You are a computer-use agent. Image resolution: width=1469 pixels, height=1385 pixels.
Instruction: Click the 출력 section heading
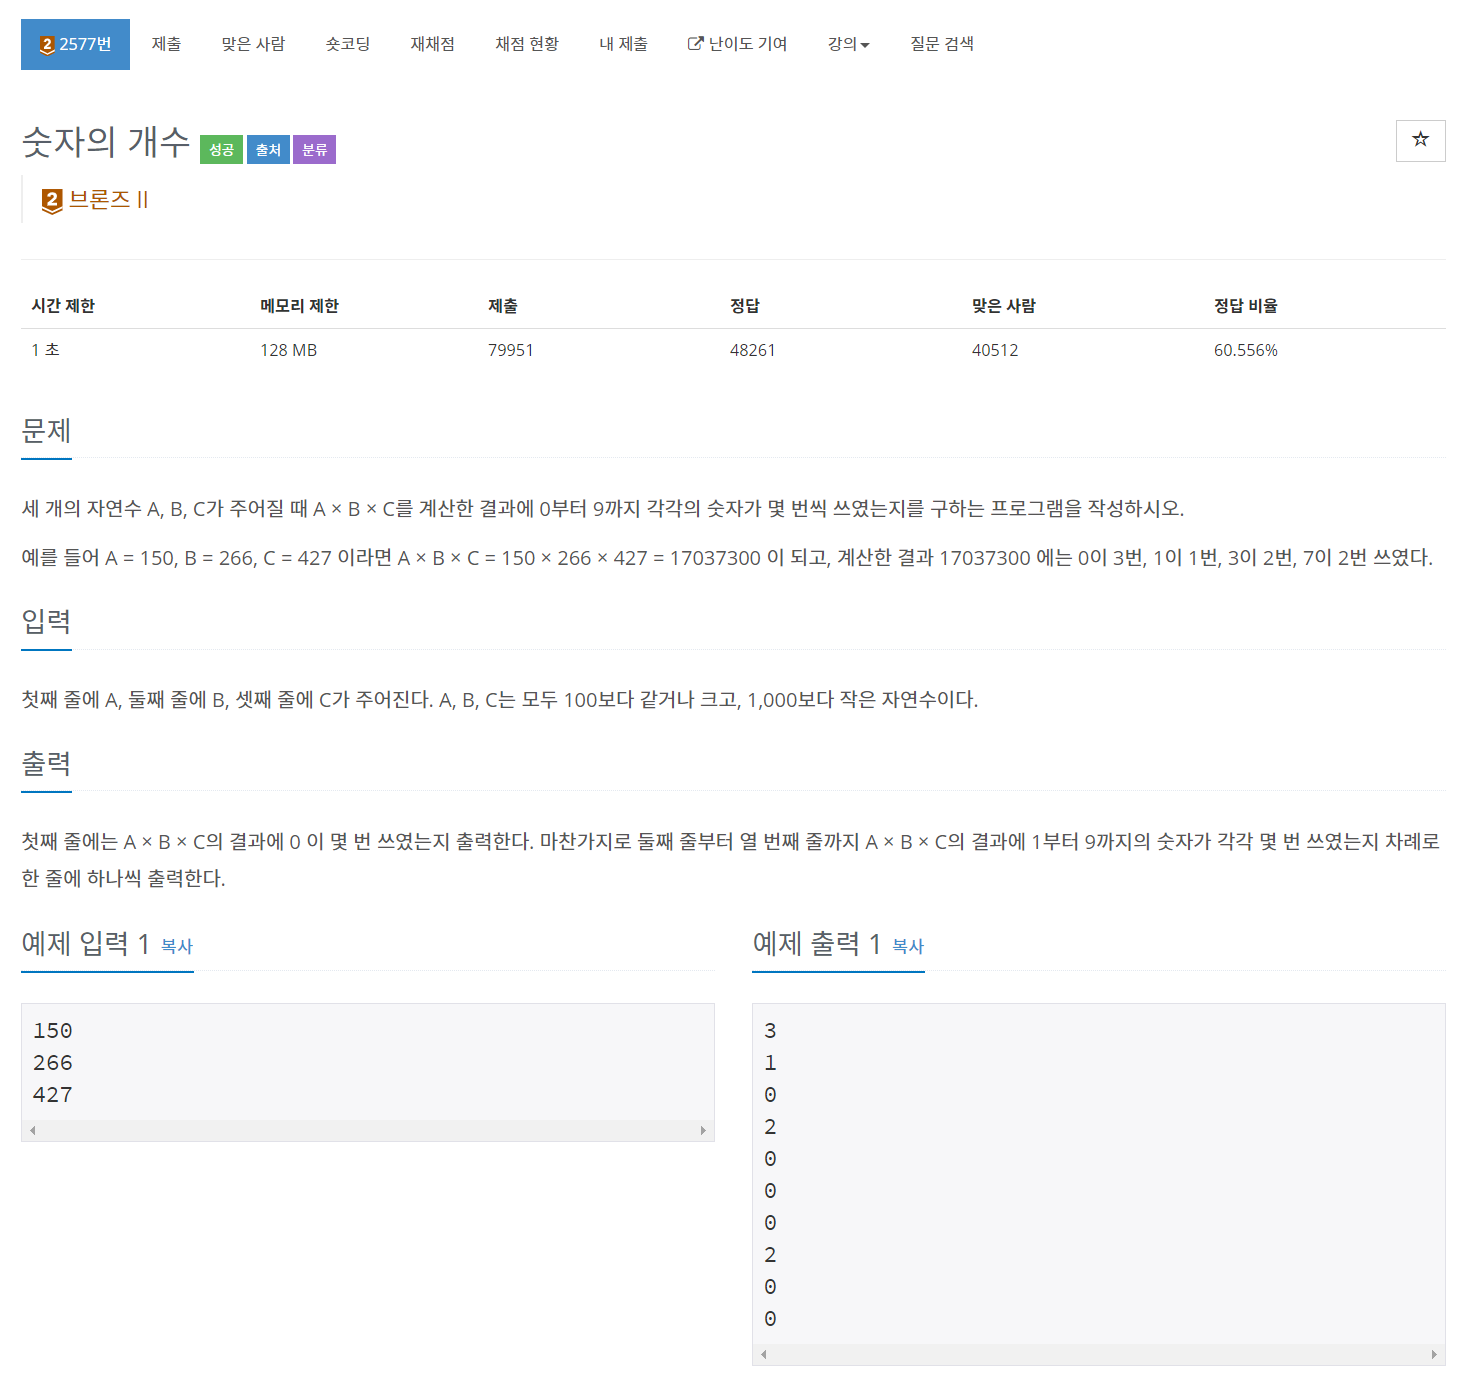(x=46, y=764)
